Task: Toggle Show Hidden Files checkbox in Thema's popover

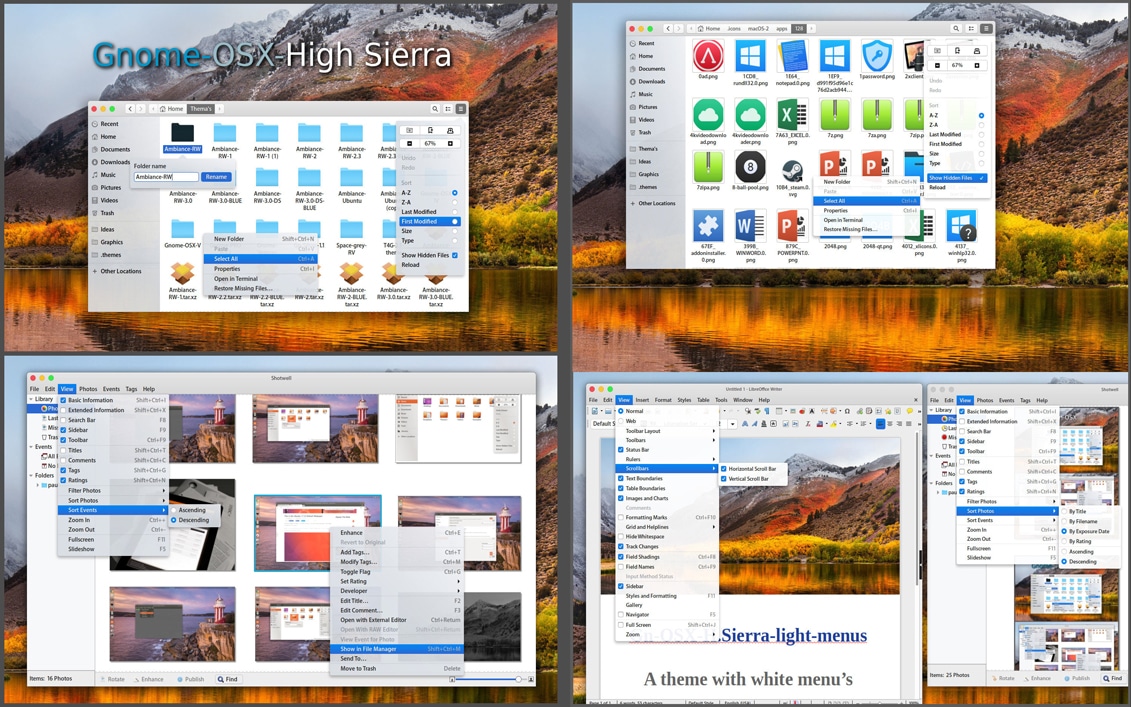Action: 455,255
